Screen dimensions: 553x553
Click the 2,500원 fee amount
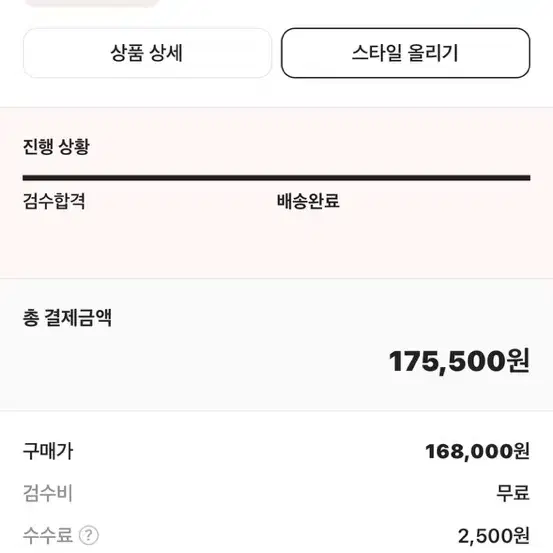point(494,536)
